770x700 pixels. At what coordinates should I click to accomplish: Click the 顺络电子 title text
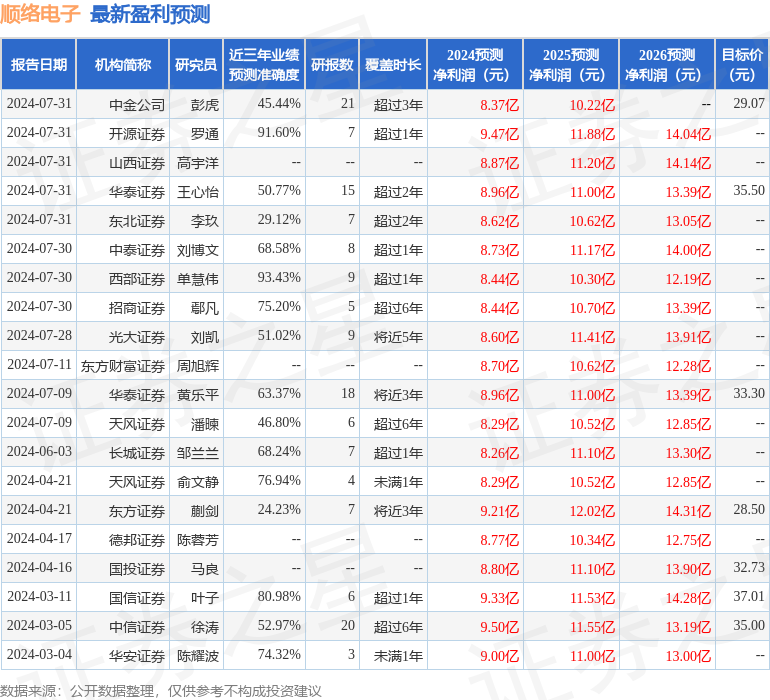pos(40,14)
